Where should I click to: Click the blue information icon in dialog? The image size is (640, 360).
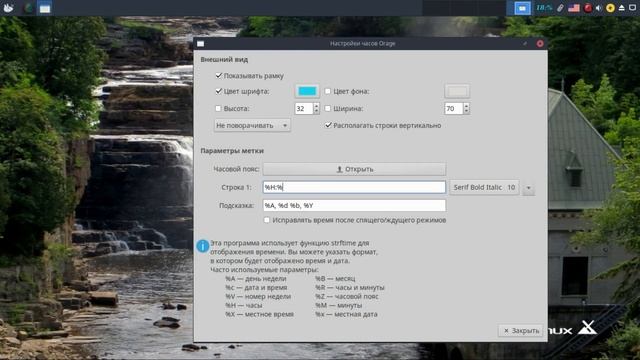[203, 246]
